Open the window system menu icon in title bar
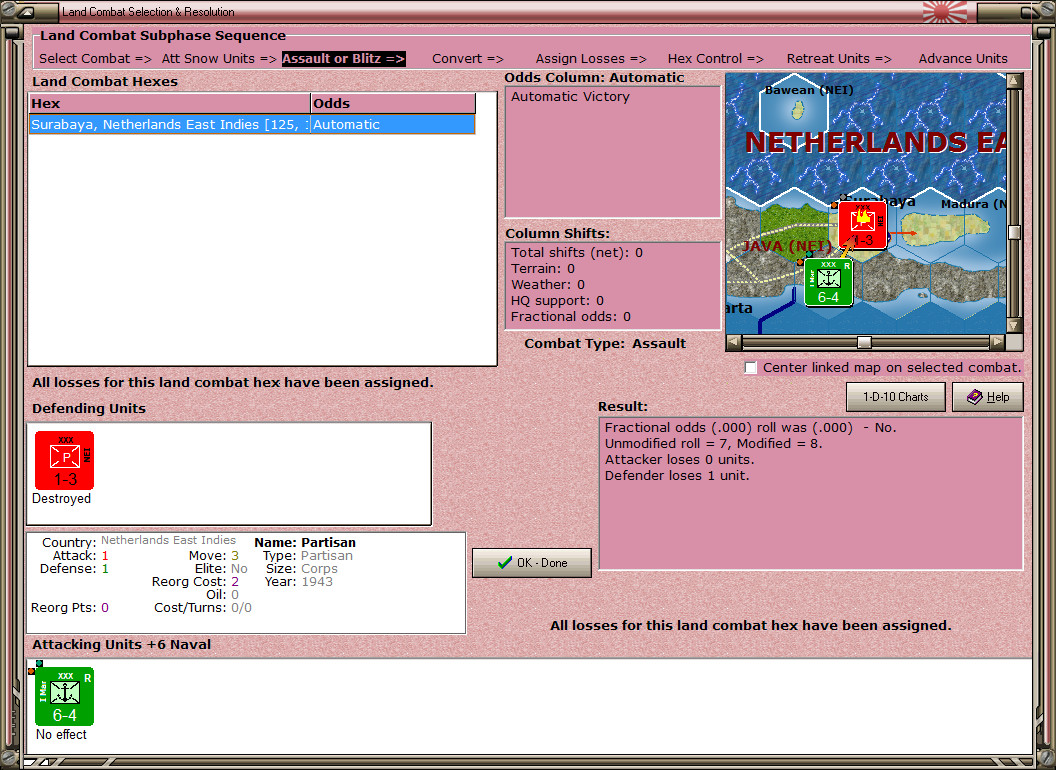This screenshot has height=770, width=1056. coord(27,11)
